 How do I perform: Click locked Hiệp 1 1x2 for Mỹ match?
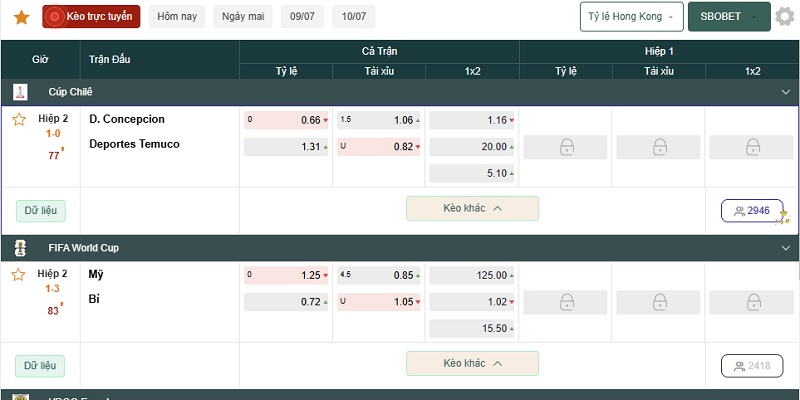click(752, 302)
